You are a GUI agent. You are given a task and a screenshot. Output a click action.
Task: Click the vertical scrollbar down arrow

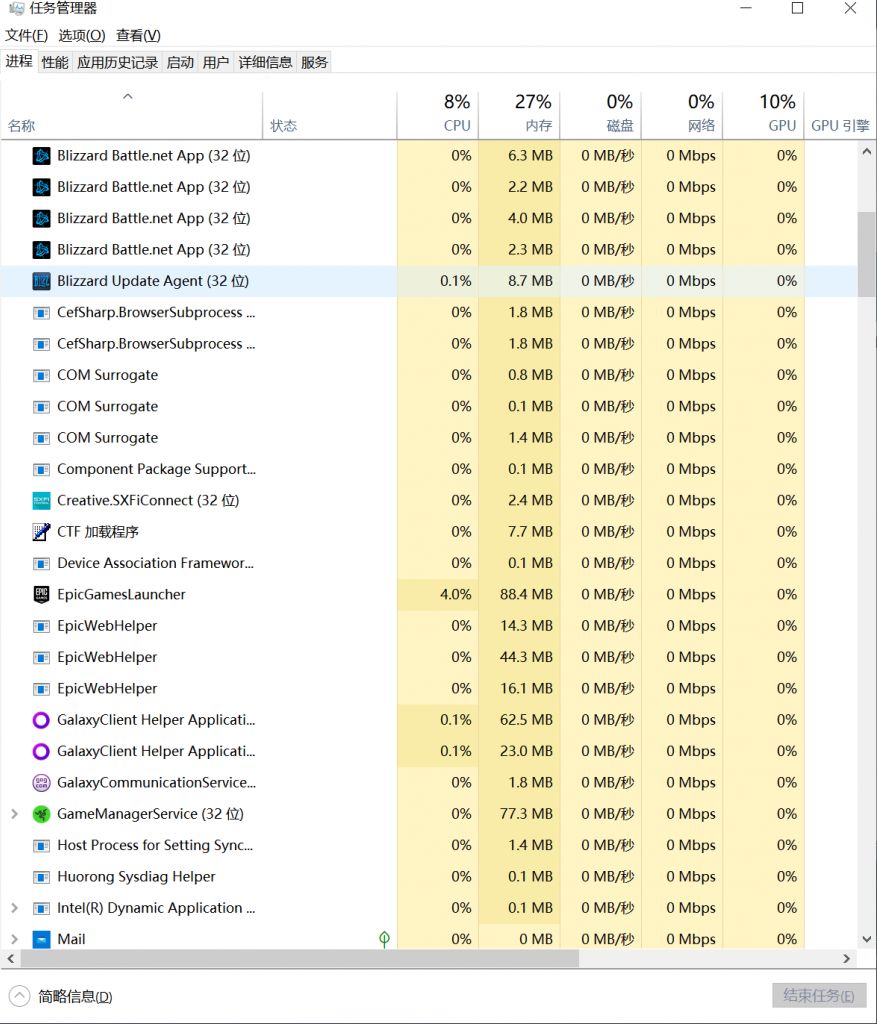[x=867, y=940]
